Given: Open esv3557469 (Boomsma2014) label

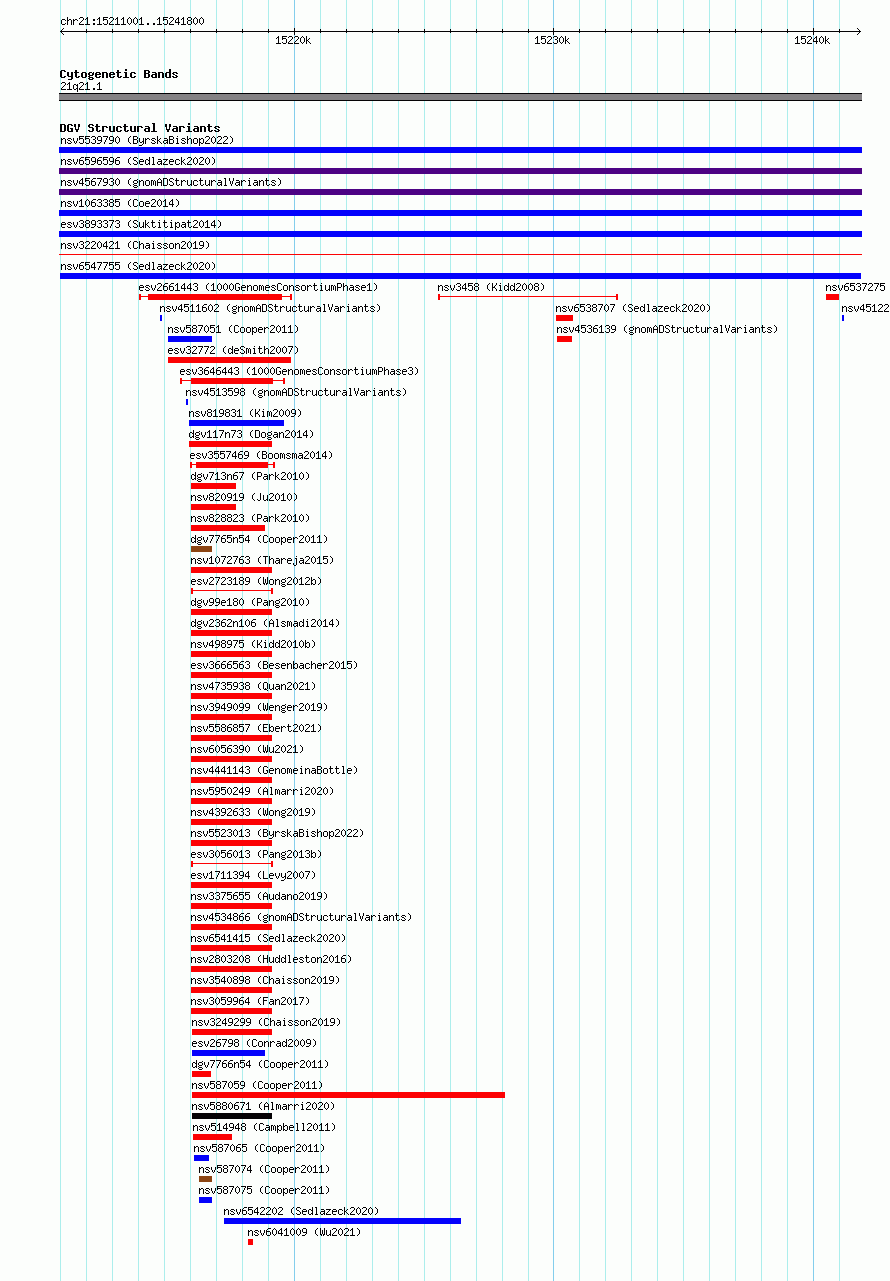Looking at the screenshot, I should (262, 455).
